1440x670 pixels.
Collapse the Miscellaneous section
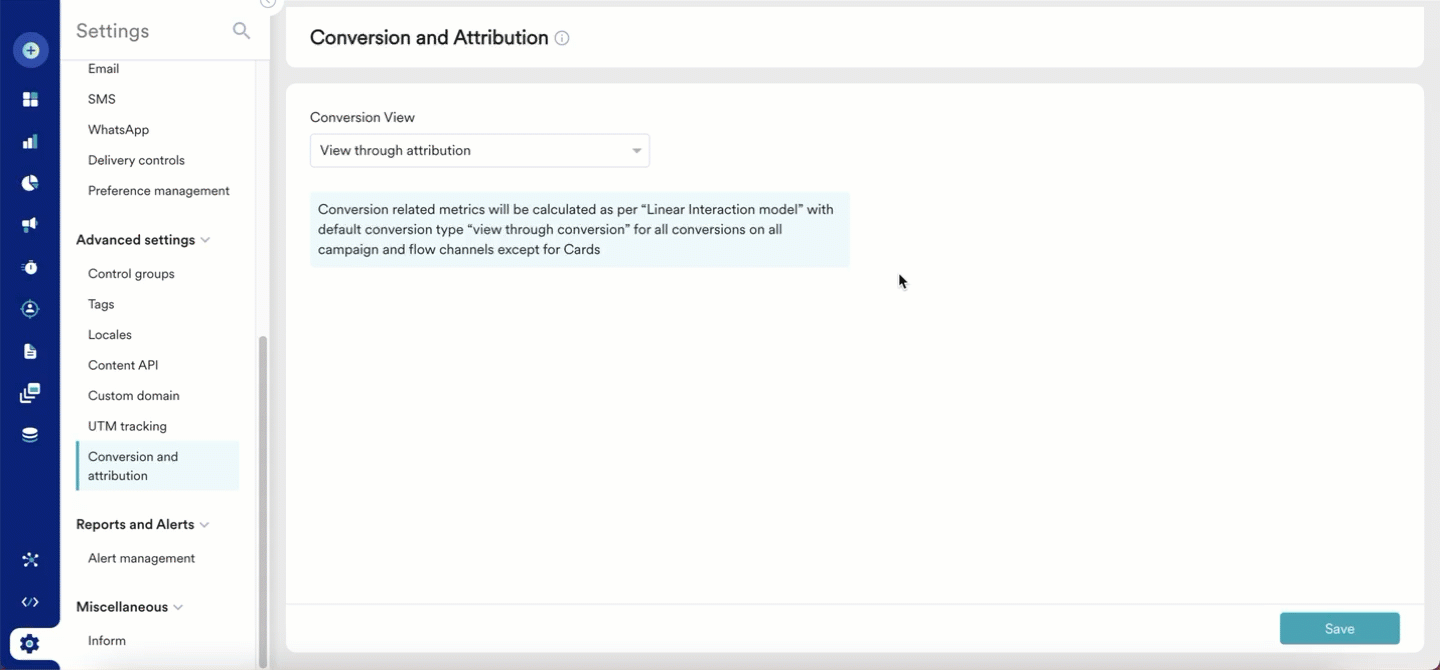click(178, 607)
